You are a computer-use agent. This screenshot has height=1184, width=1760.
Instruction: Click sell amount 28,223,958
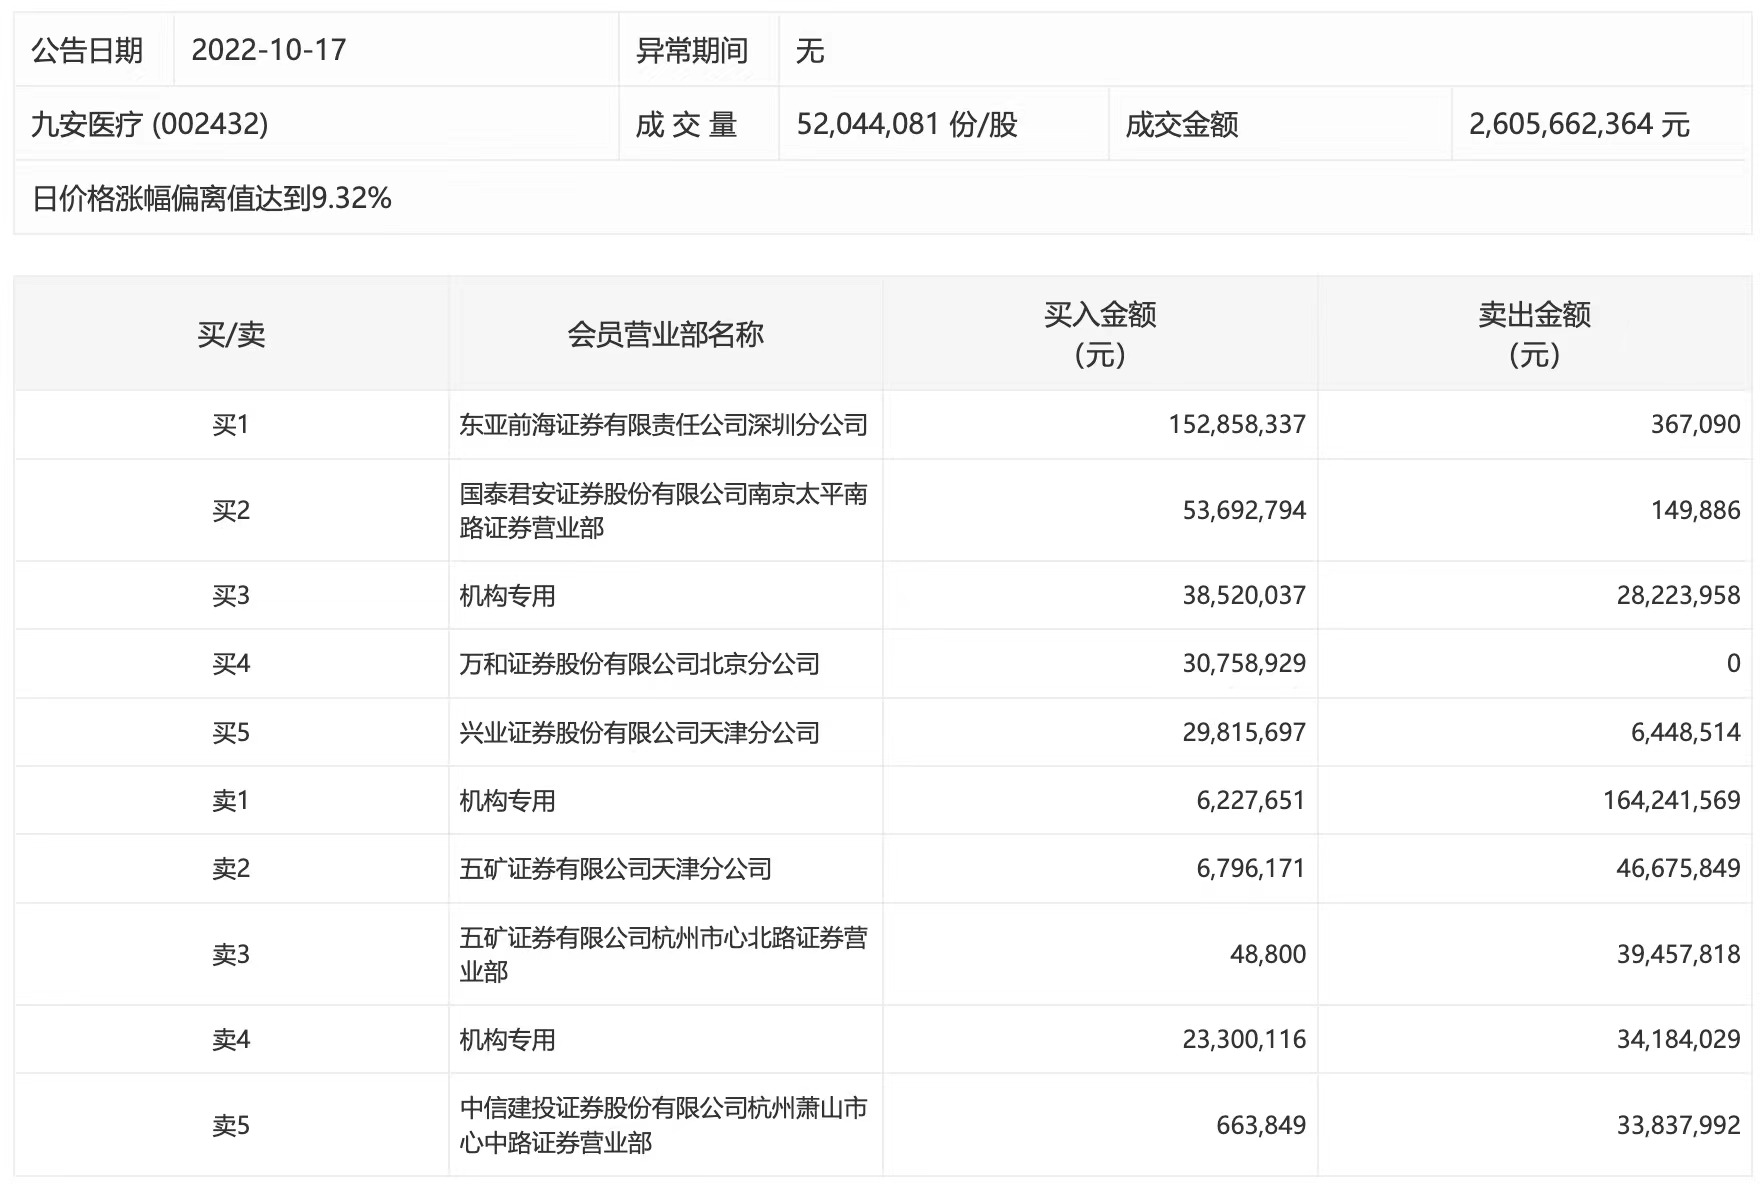pos(1678,595)
